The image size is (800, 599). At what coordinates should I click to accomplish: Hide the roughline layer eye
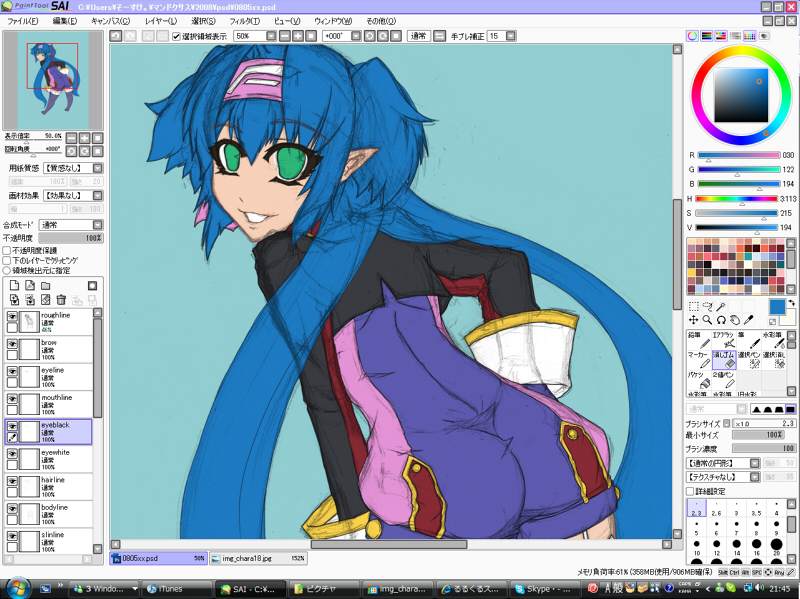click(x=12, y=316)
